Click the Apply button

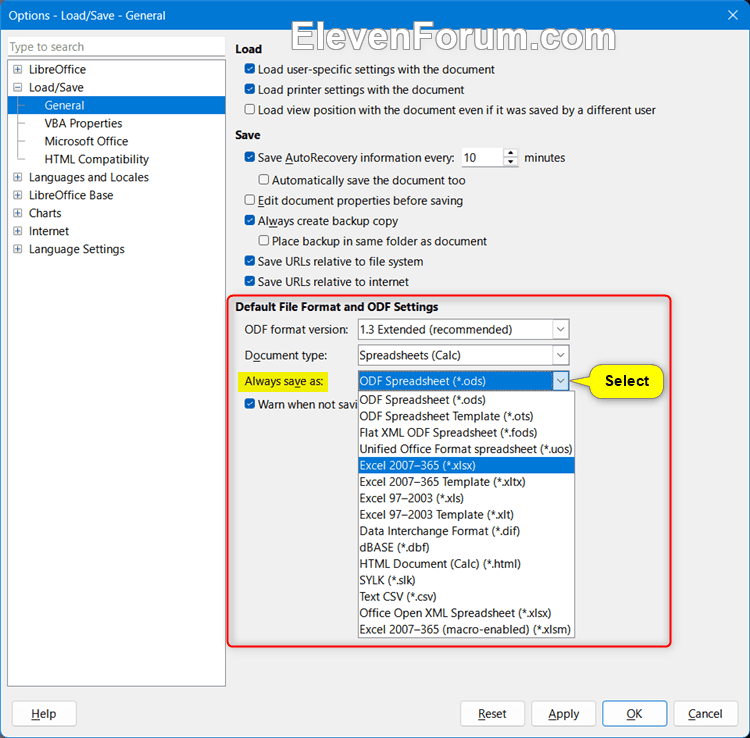pos(563,714)
